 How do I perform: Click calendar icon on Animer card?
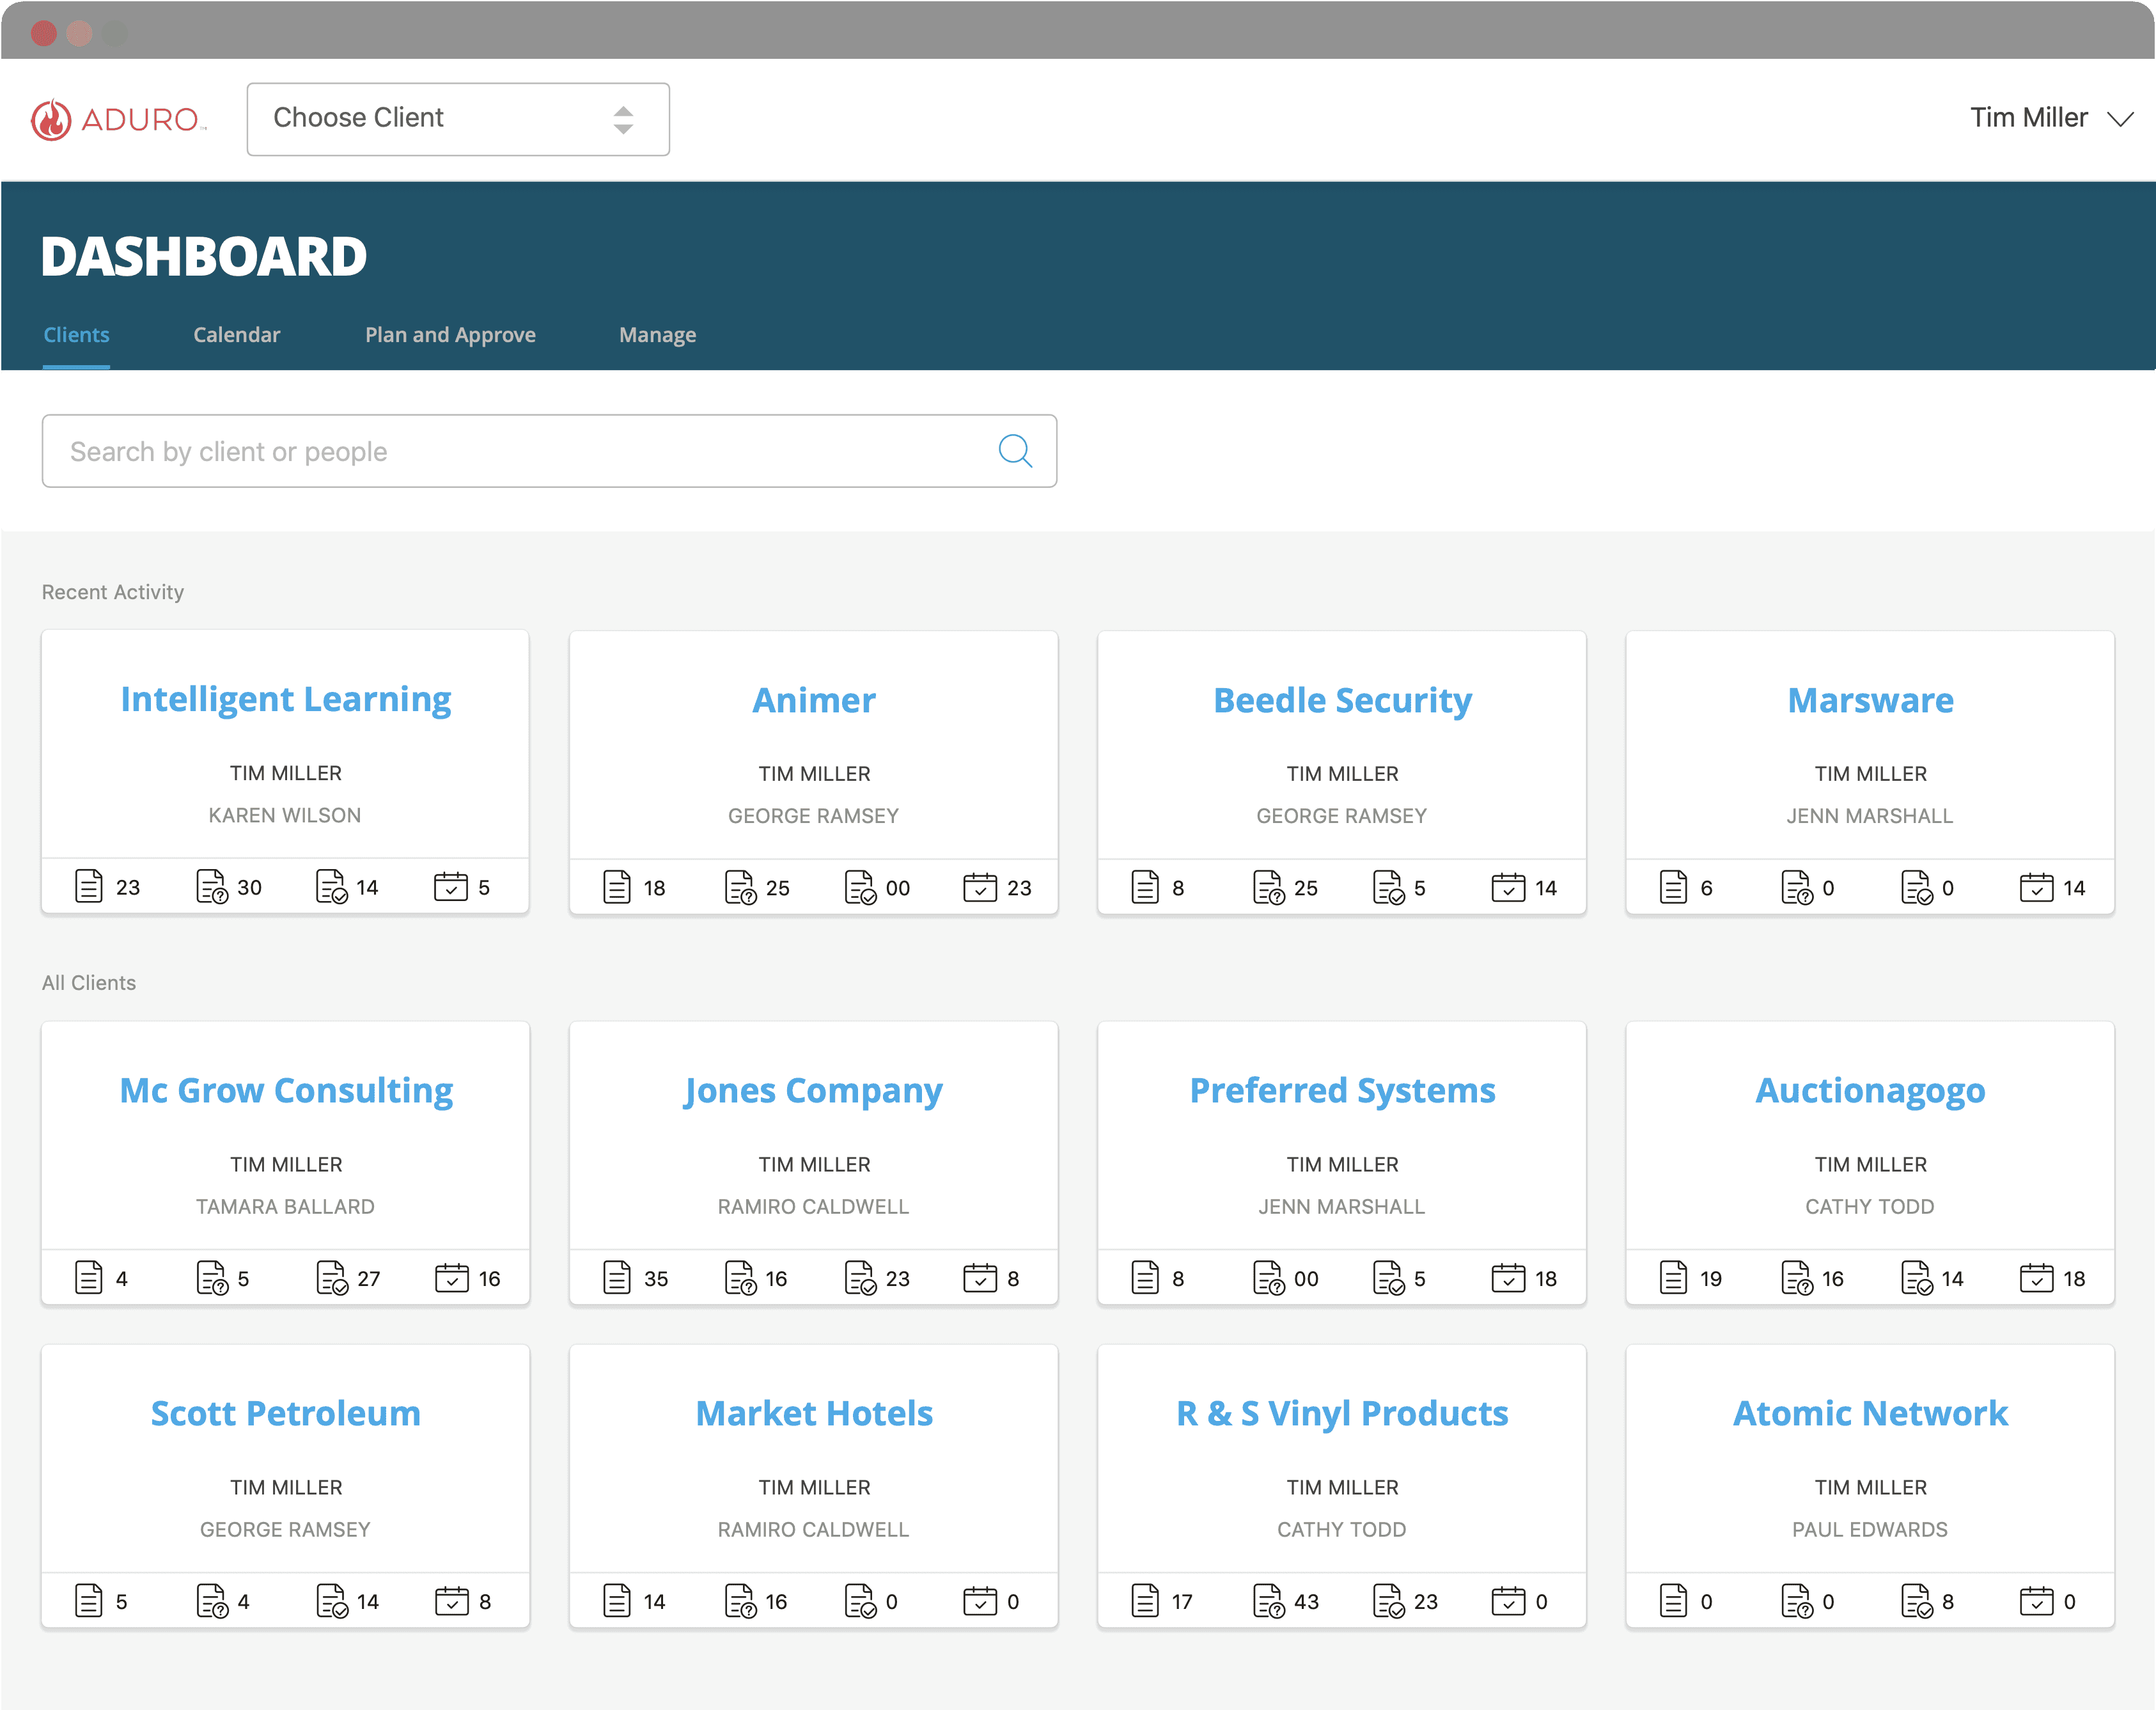click(979, 887)
